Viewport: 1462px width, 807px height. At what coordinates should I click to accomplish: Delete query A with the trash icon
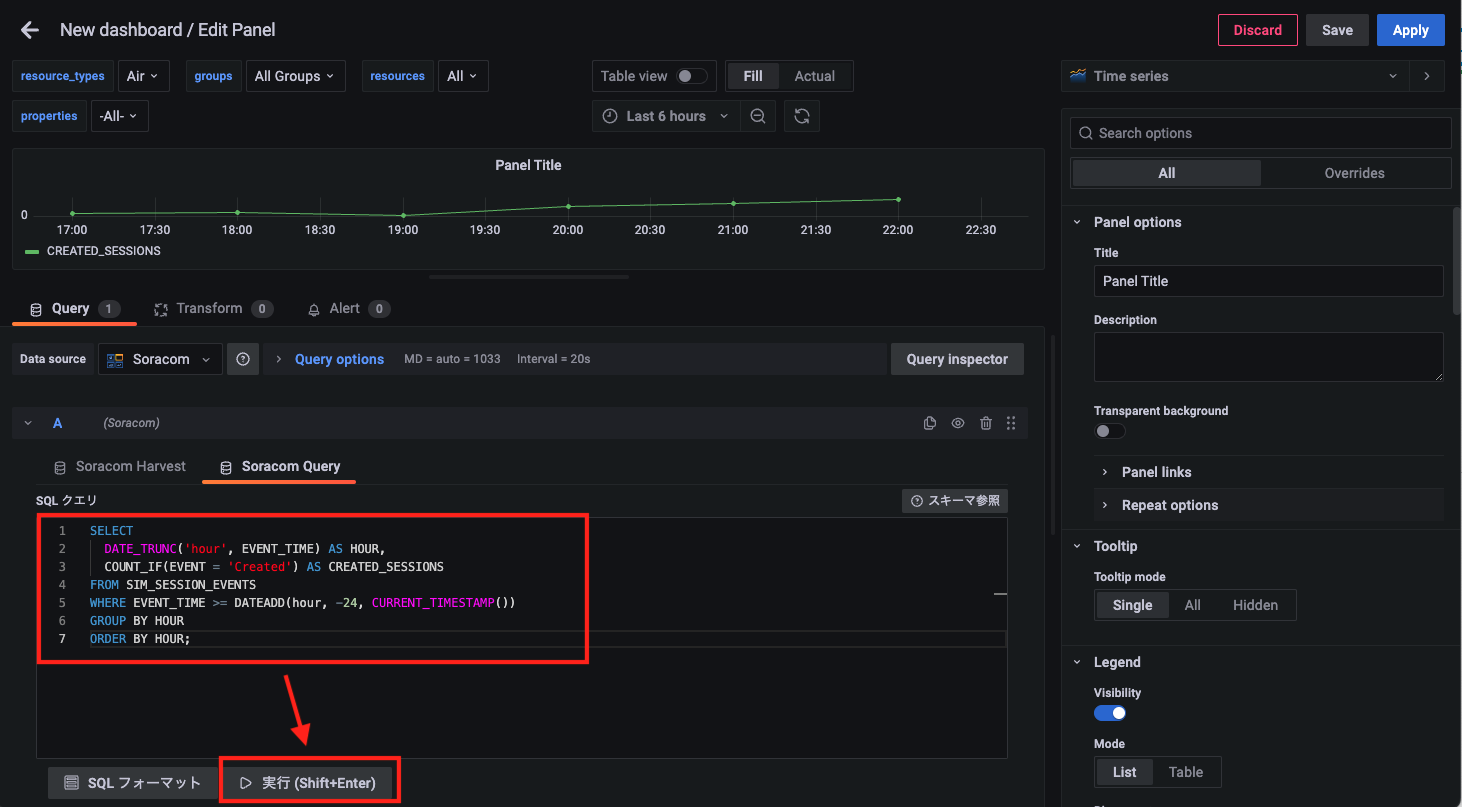point(986,423)
